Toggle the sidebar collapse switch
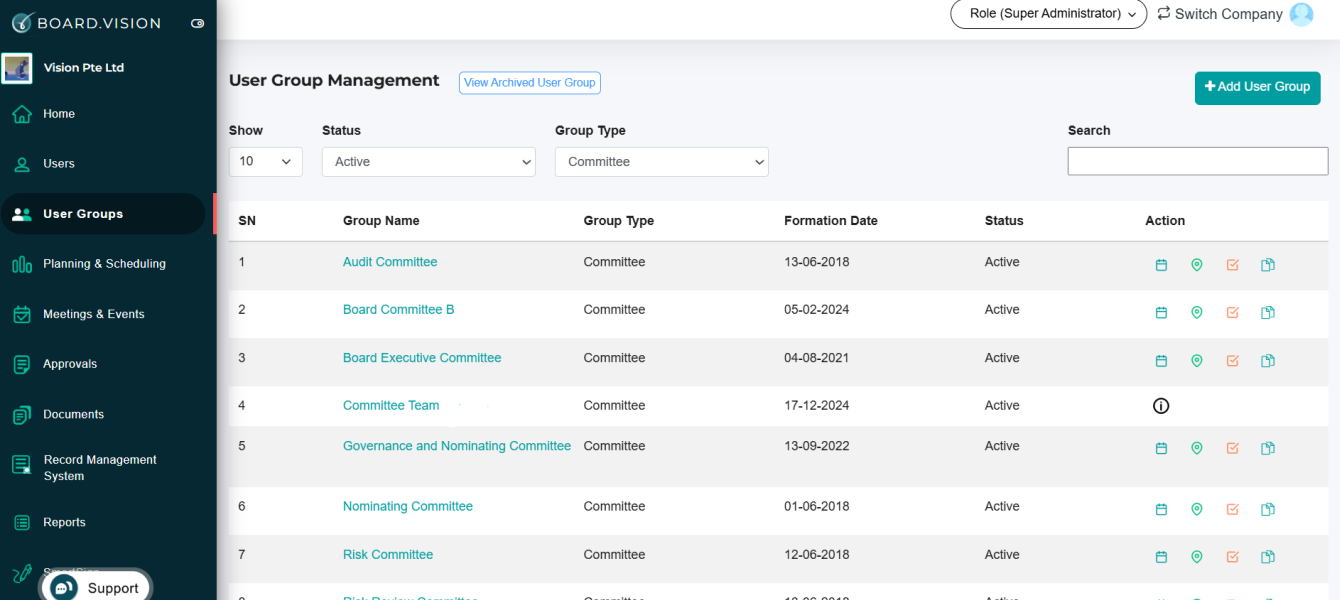Viewport: 1340px width, 600px height. pos(197,23)
